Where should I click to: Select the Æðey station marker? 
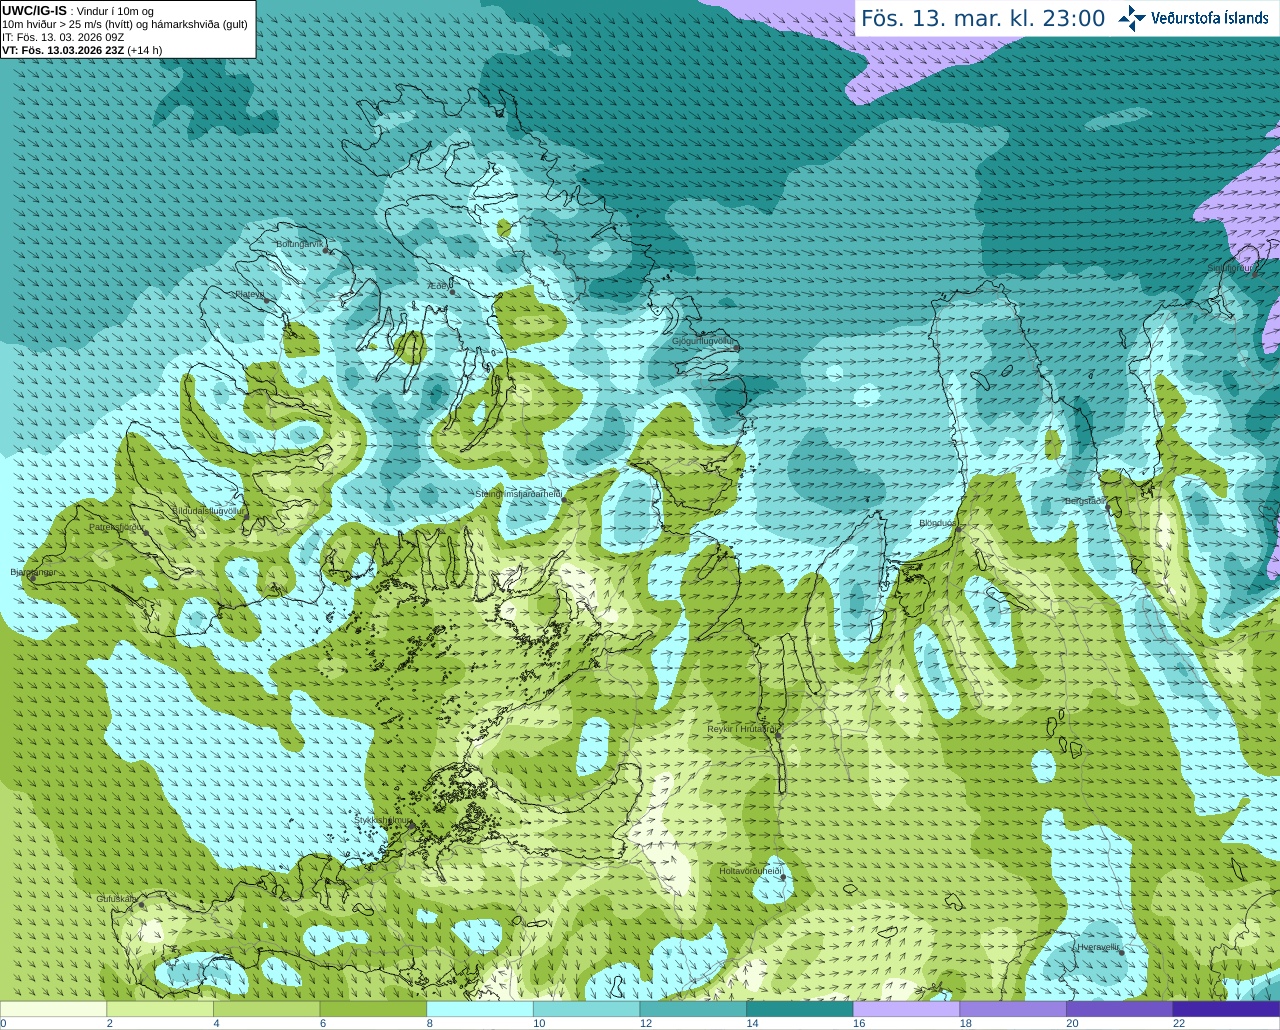pos(452,292)
